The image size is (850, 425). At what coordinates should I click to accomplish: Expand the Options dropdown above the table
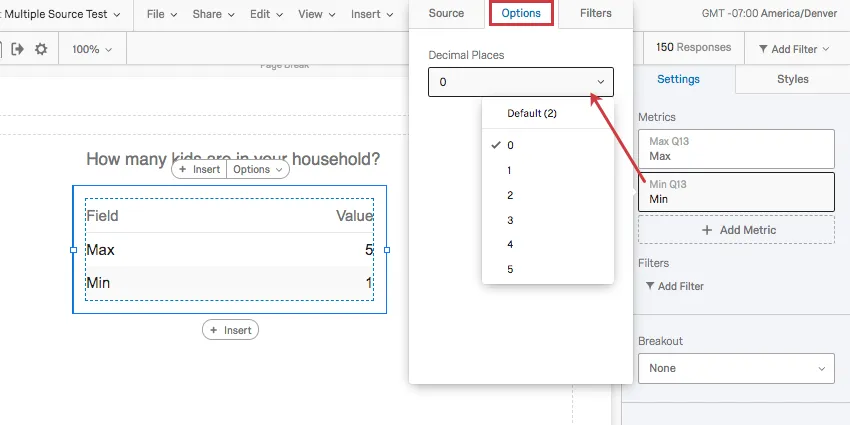click(257, 169)
